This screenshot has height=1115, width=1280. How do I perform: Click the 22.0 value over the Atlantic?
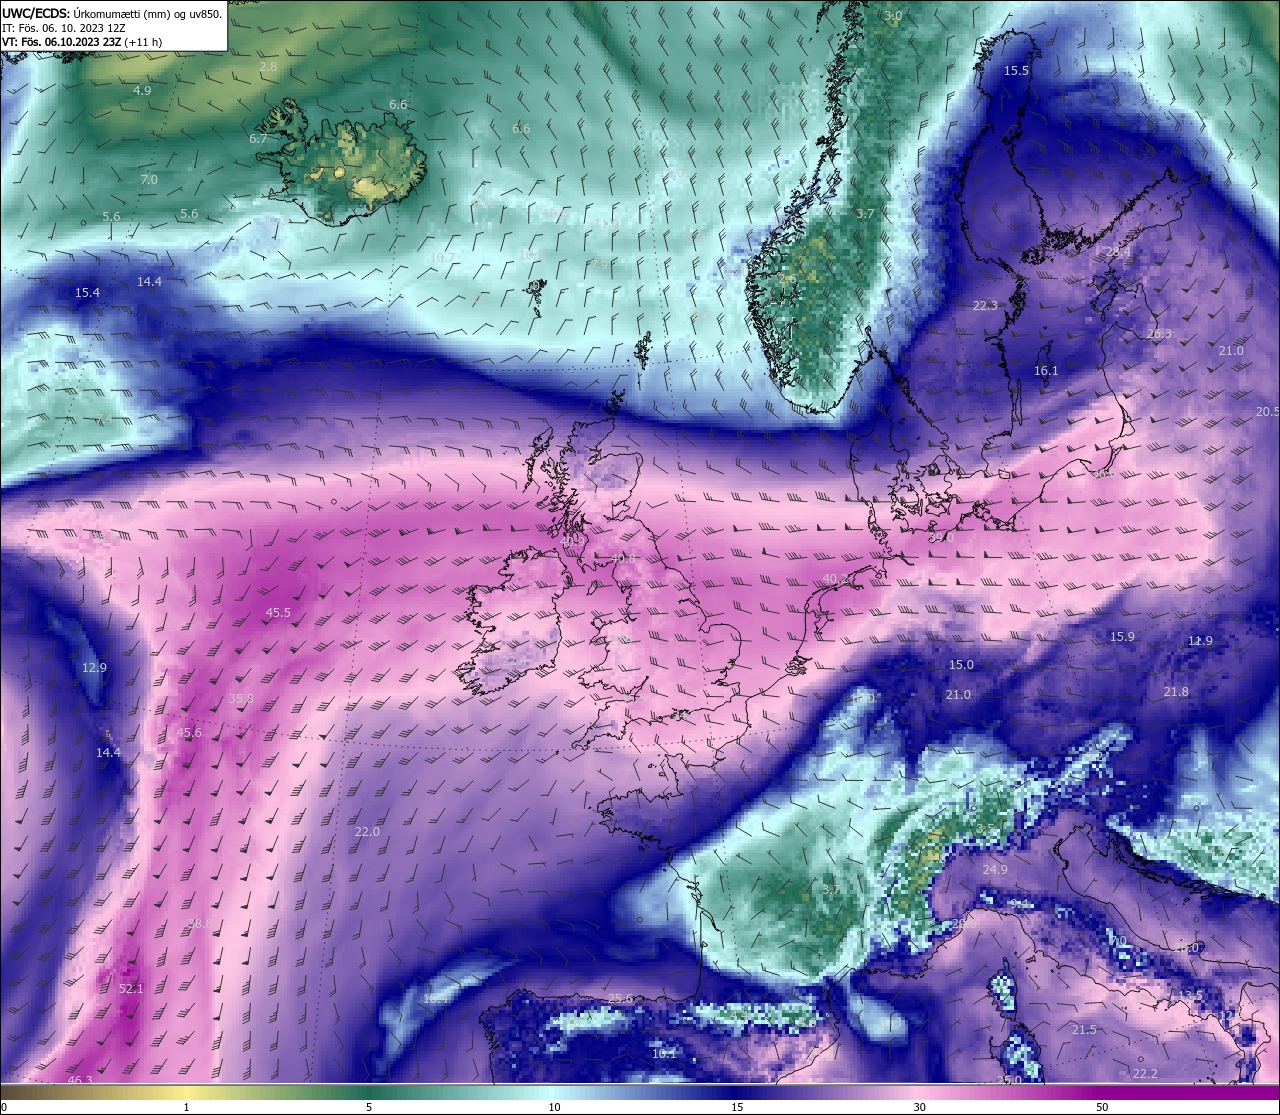pos(367,832)
